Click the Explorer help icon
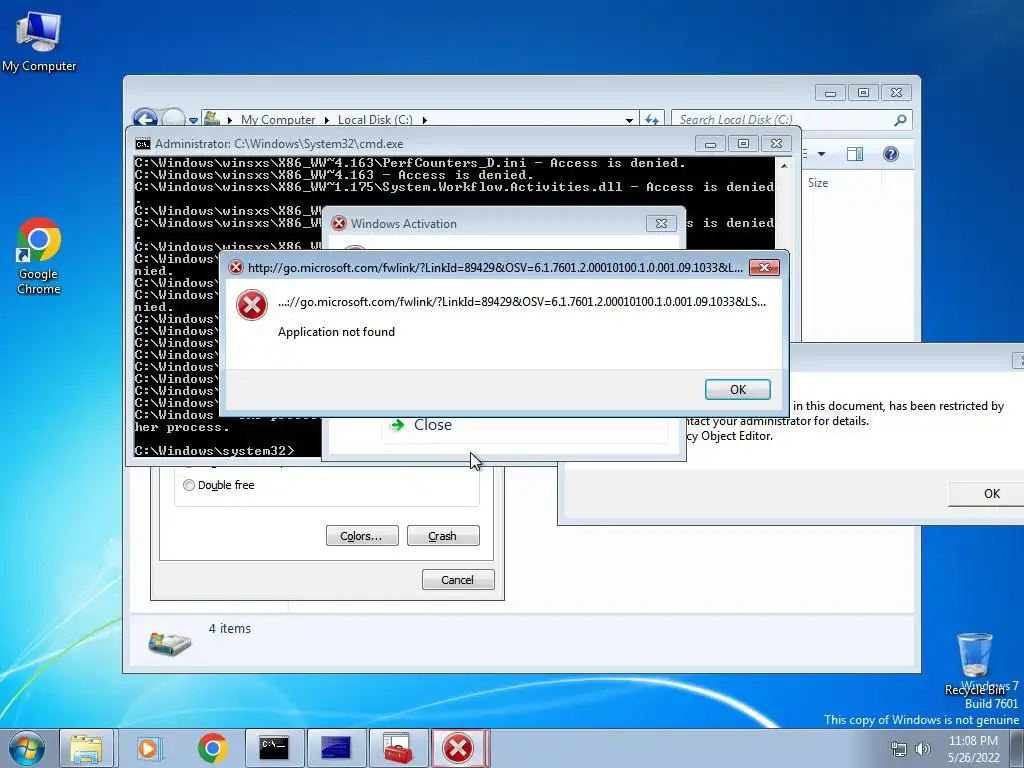1024x768 pixels. click(891, 154)
